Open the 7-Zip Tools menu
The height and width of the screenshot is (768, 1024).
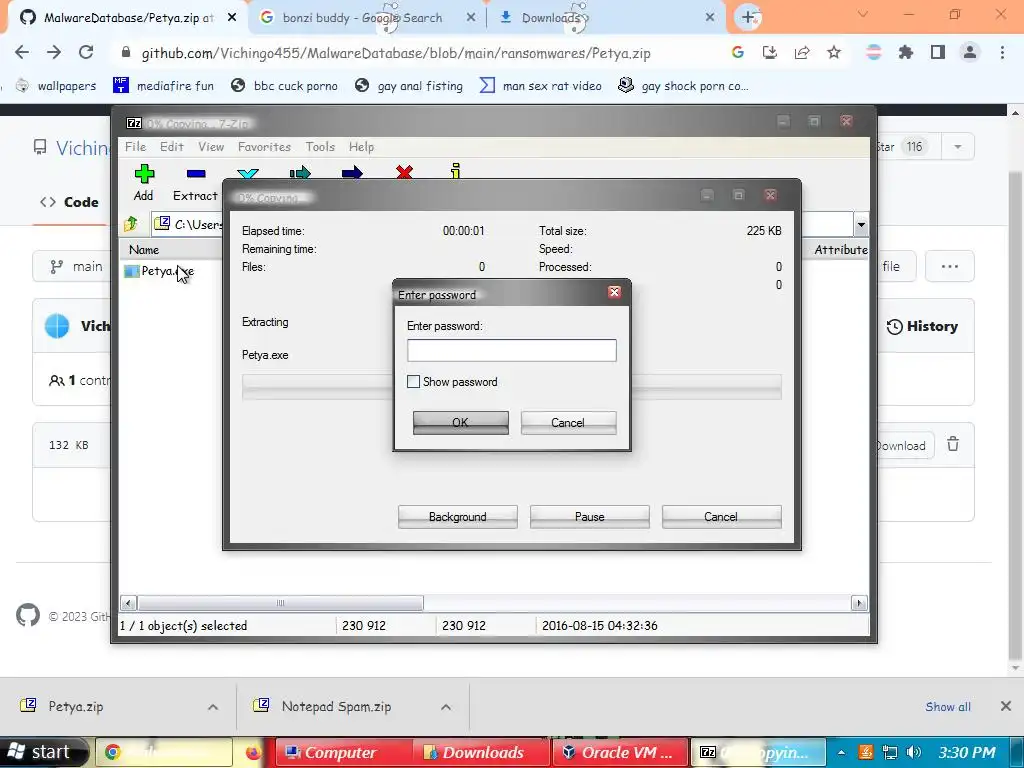[x=320, y=147]
